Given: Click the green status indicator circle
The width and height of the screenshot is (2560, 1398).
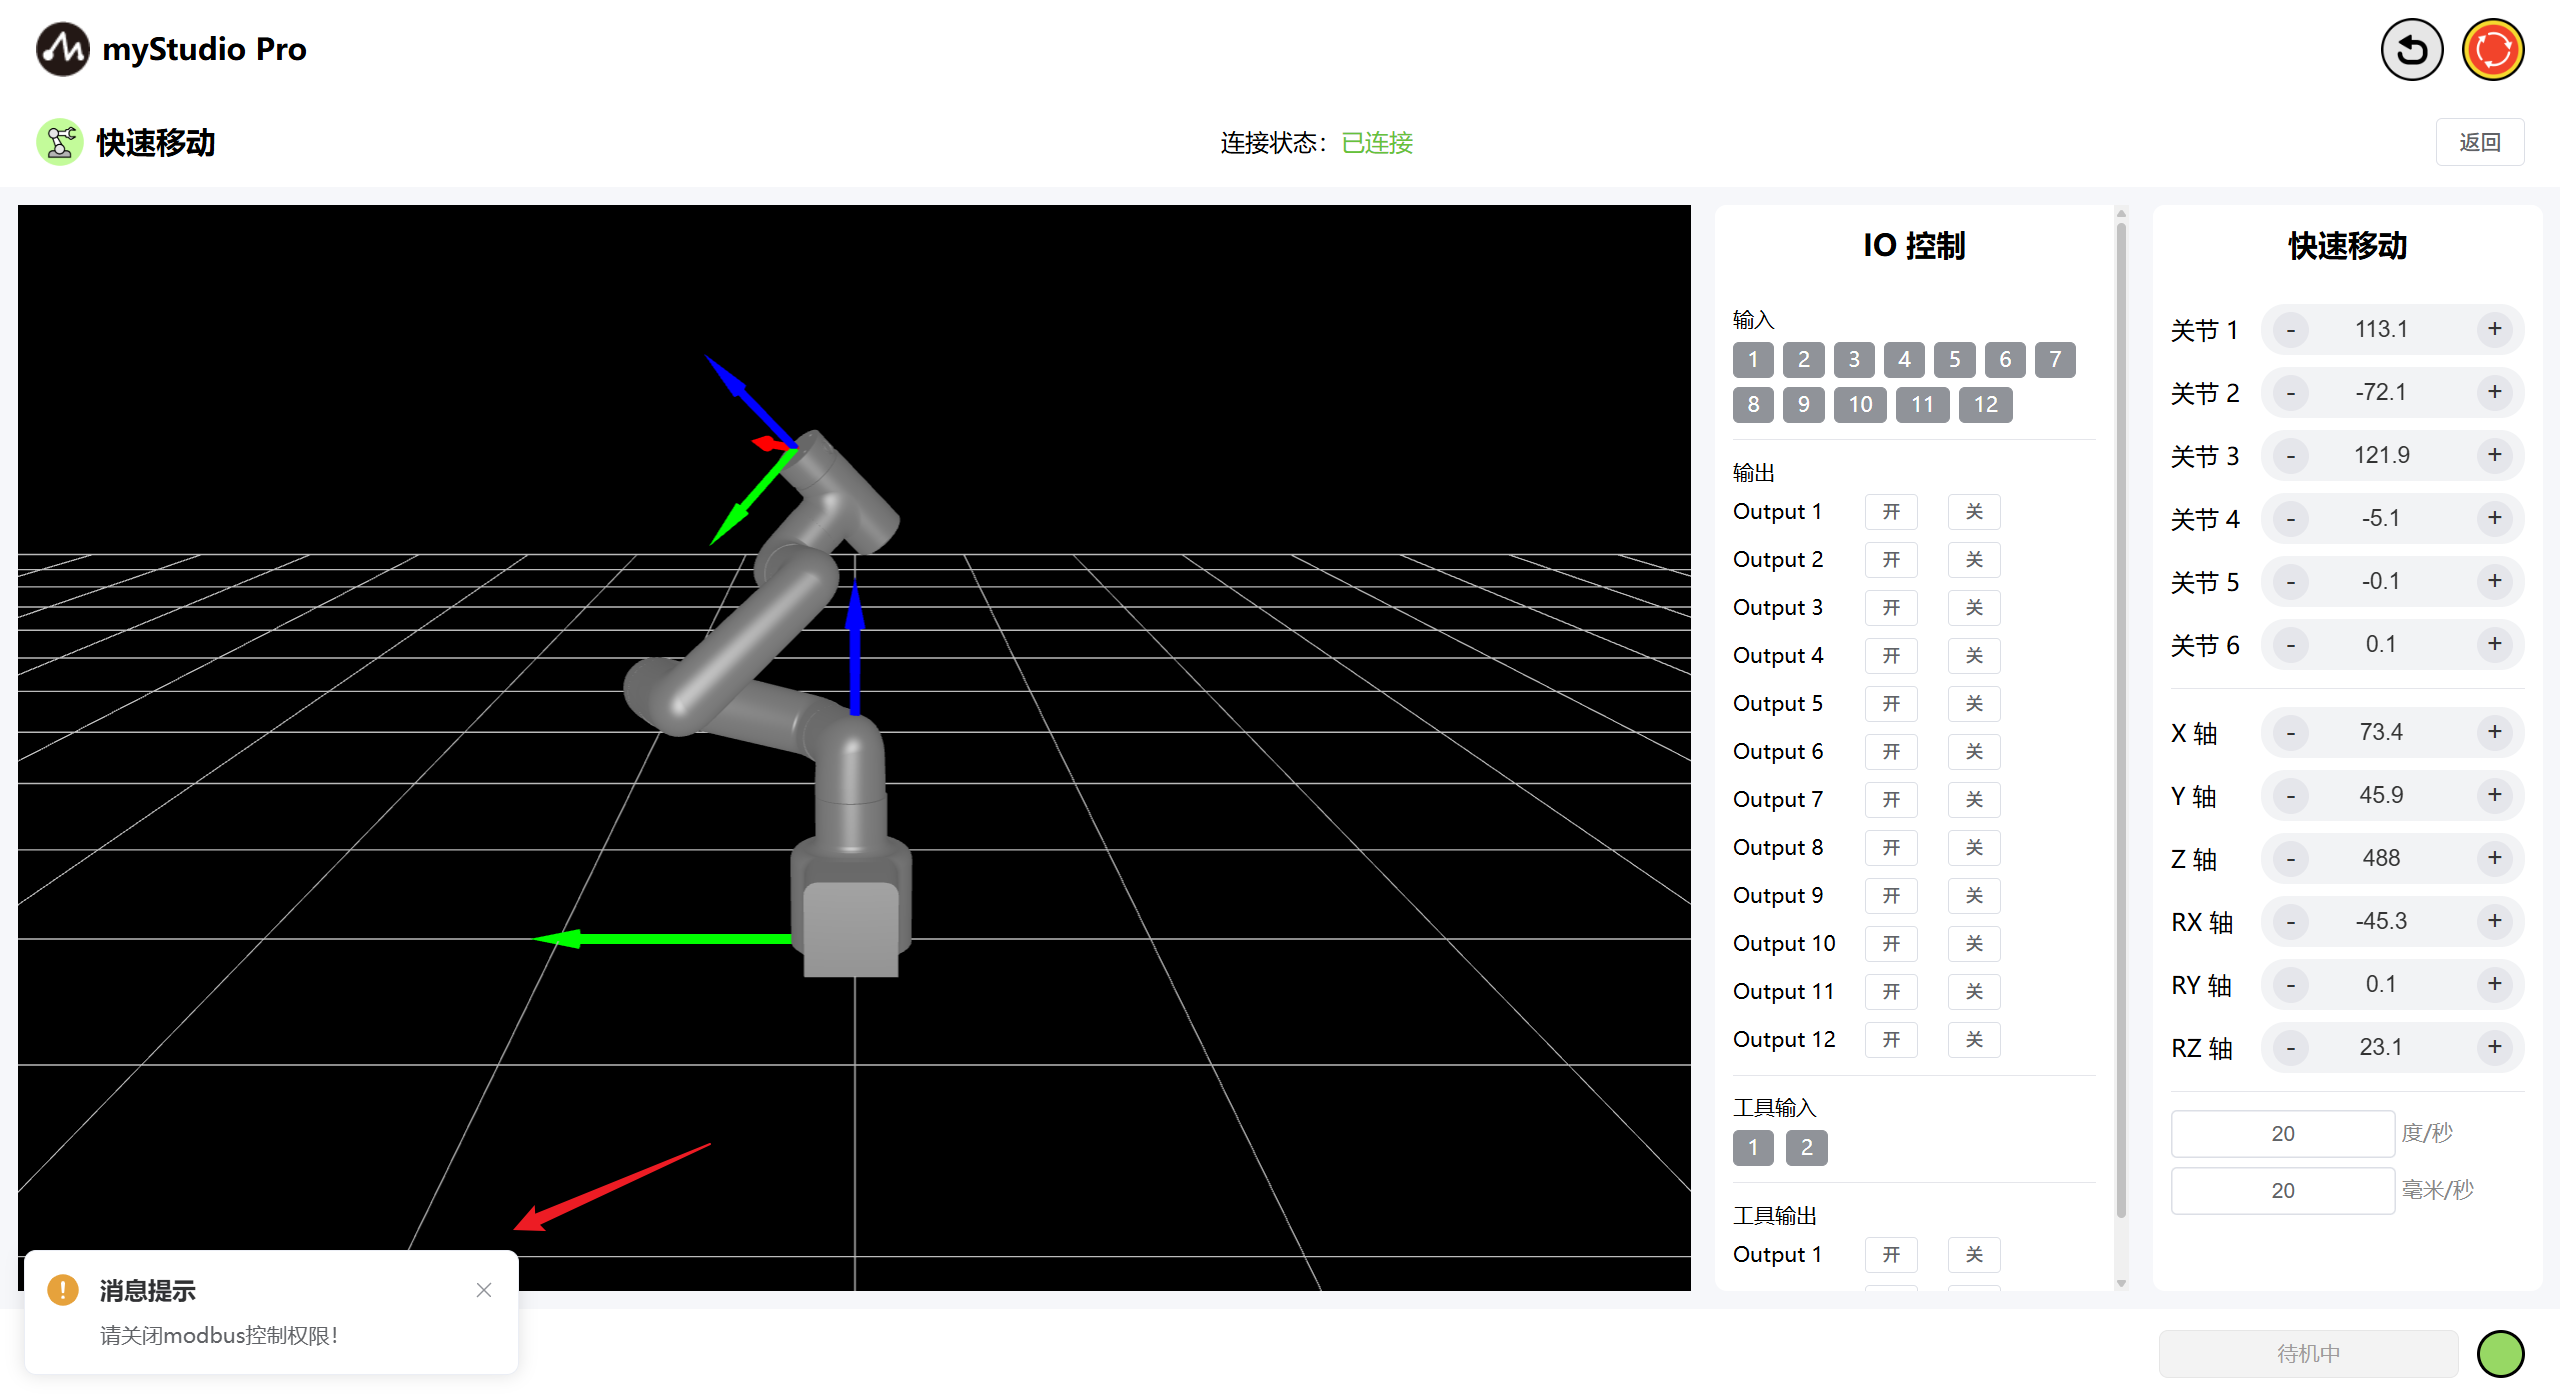Looking at the screenshot, I should pyautogui.click(x=2500, y=1354).
